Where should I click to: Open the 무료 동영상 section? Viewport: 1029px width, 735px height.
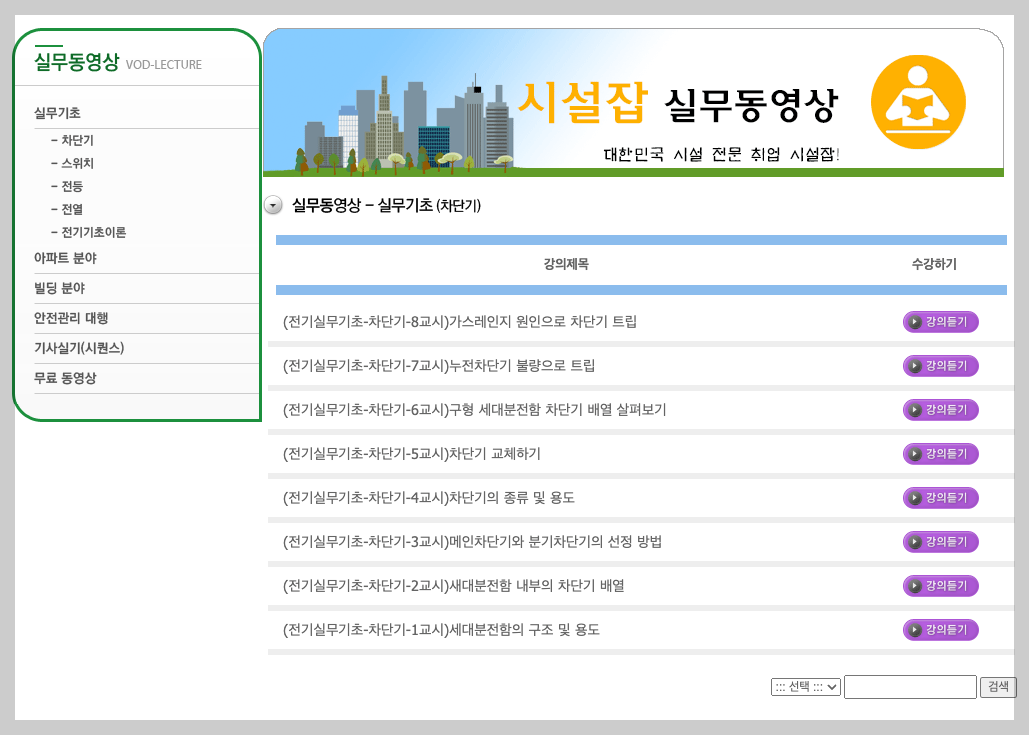pyautogui.click(x=67, y=378)
